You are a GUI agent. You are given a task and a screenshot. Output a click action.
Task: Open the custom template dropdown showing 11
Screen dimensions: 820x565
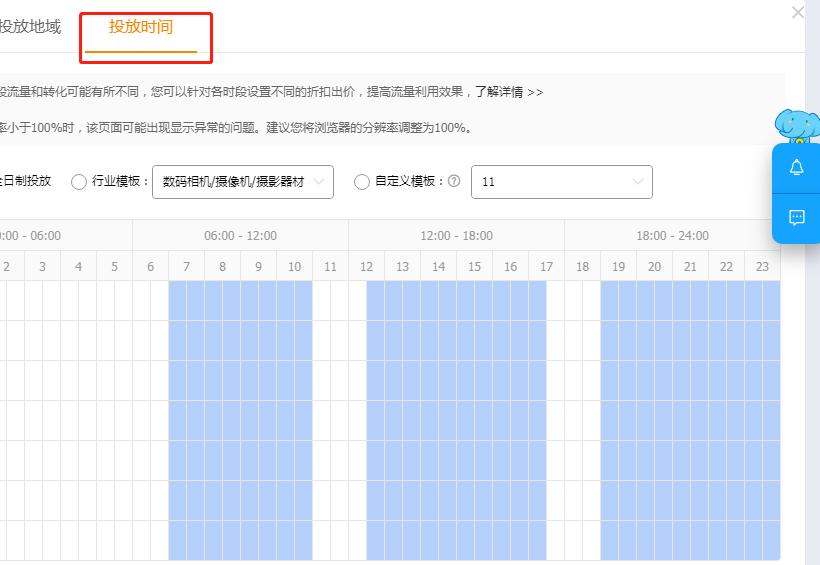point(562,182)
